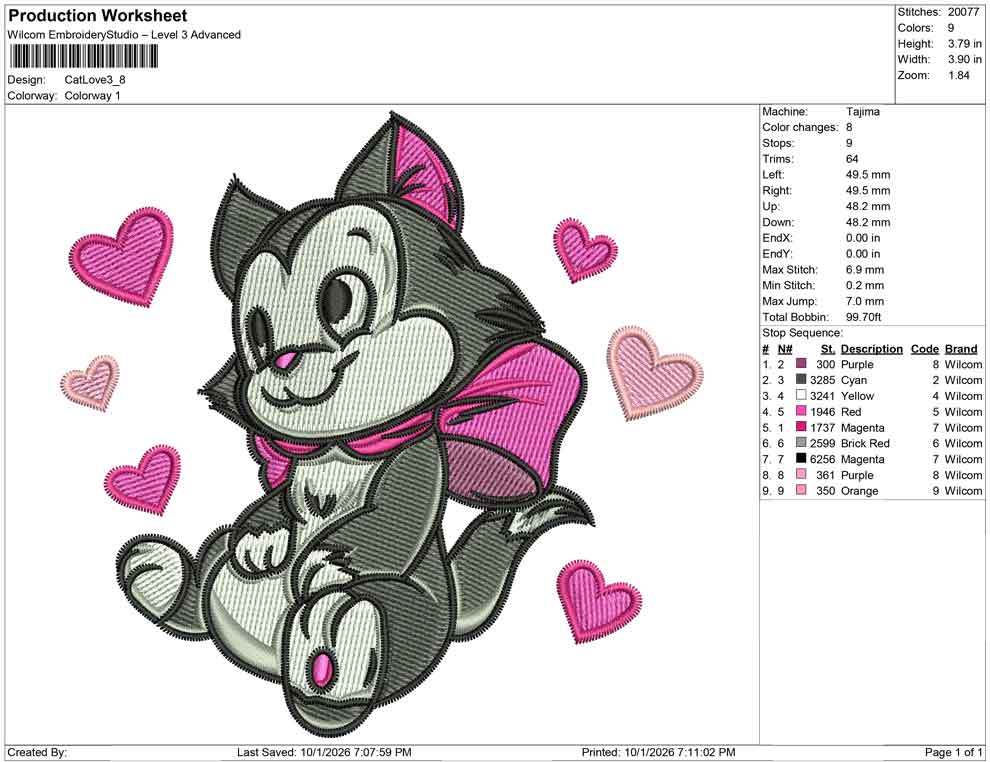The height and width of the screenshot is (762, 990).
Task: Click the Machine value Tajima
Action: pos(862,112)
